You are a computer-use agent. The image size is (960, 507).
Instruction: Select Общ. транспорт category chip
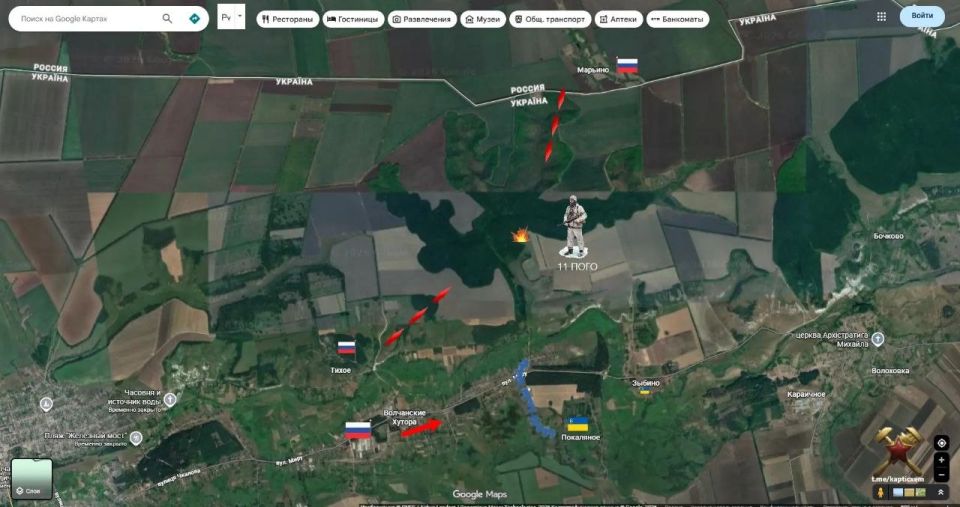tap(549, 19)
